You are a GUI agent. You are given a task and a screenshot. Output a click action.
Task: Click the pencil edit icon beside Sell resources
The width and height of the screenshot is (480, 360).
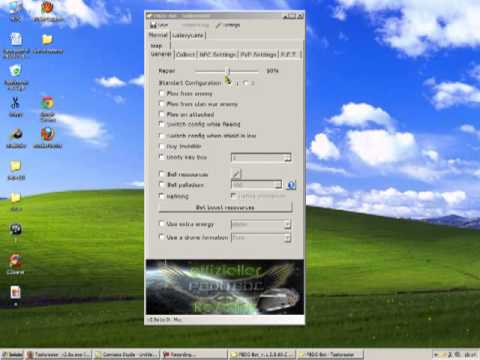click(x=236, y=173)
